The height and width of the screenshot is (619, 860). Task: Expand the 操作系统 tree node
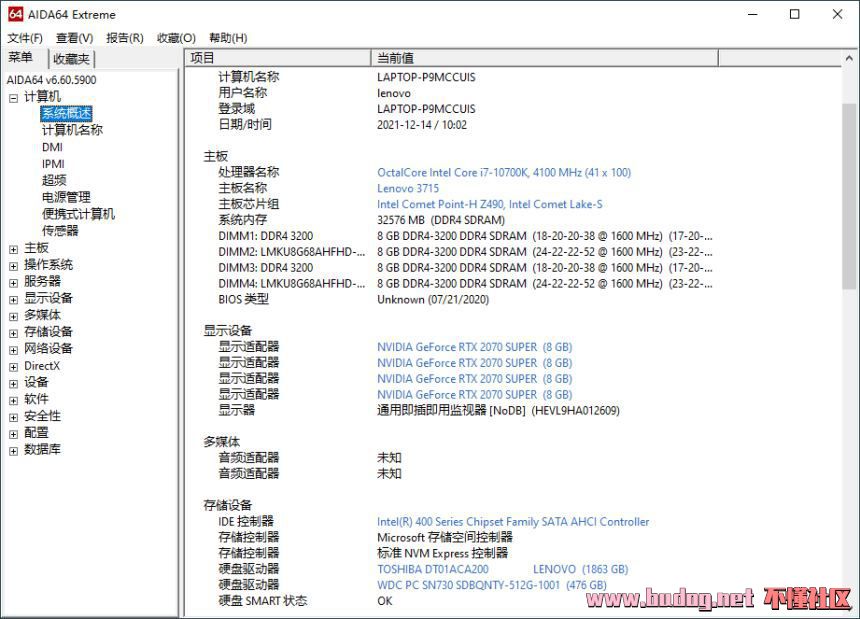coord(13,266)
